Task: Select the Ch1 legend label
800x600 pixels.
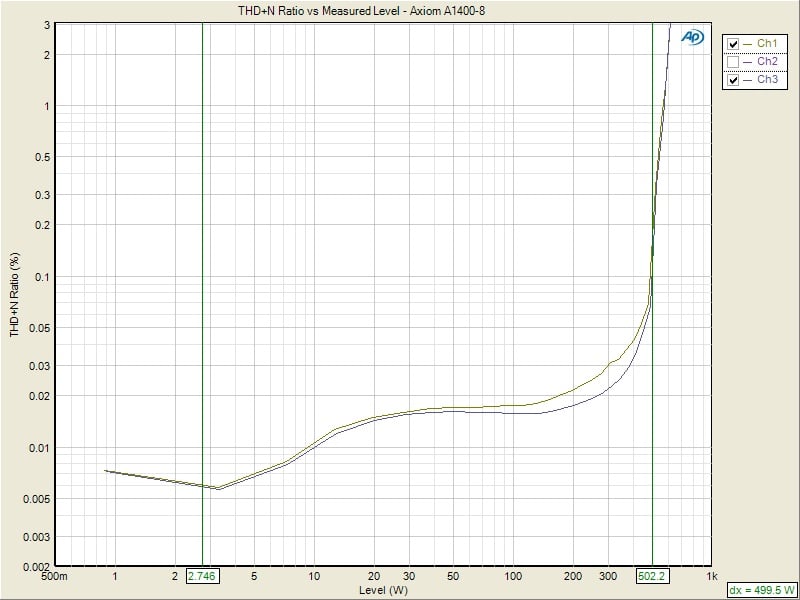Action: coord(767,44)
